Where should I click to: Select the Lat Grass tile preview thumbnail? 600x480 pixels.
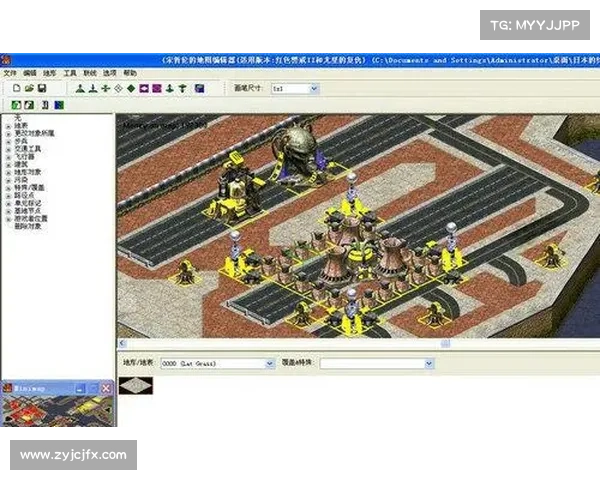click(x=136, y=385)
